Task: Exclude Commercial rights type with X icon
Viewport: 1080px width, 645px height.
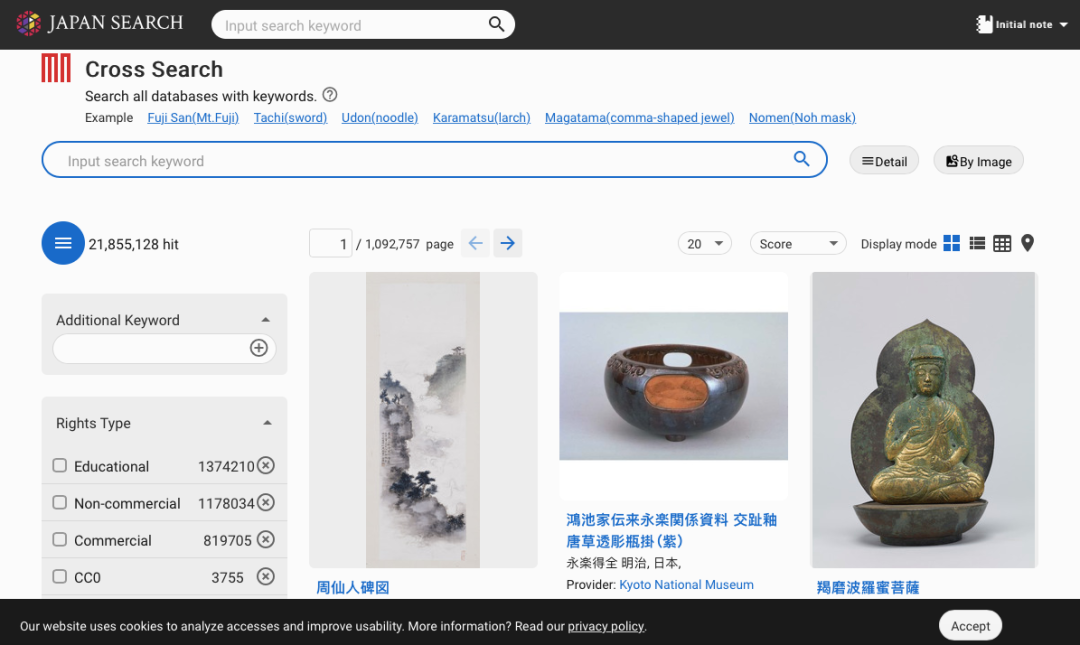Action: (266, 540)
